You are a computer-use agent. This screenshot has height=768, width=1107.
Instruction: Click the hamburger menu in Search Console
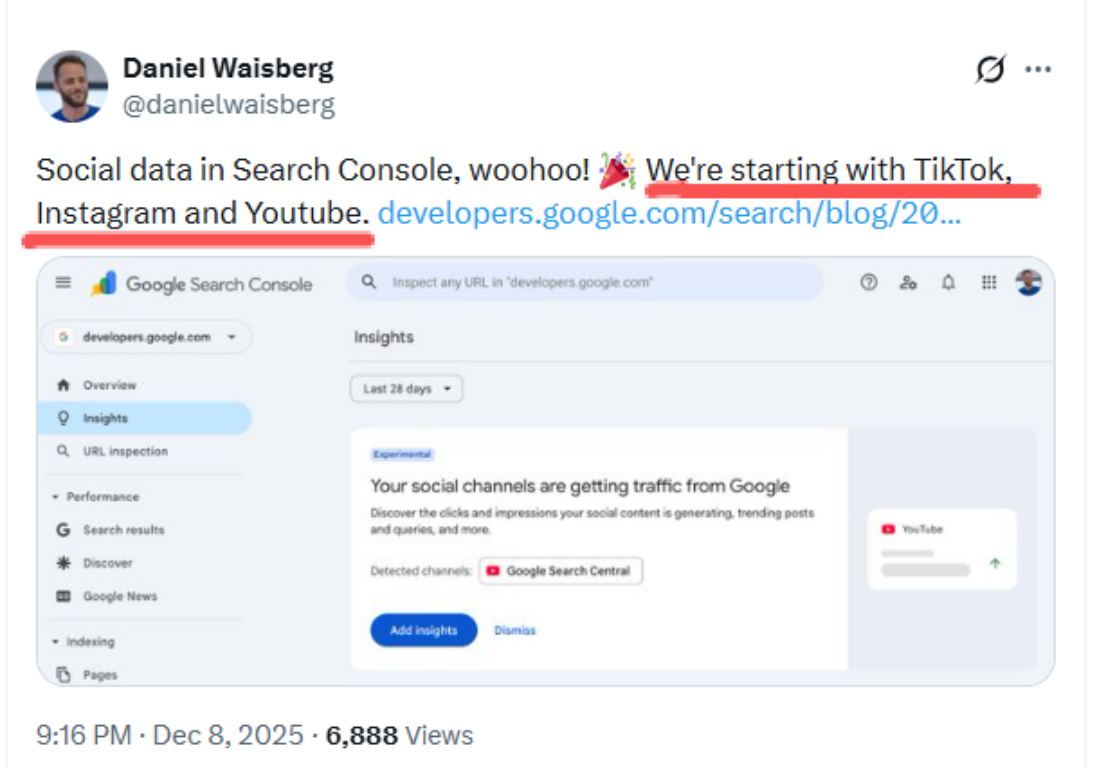pyautogui.click(x=63, y=283)
